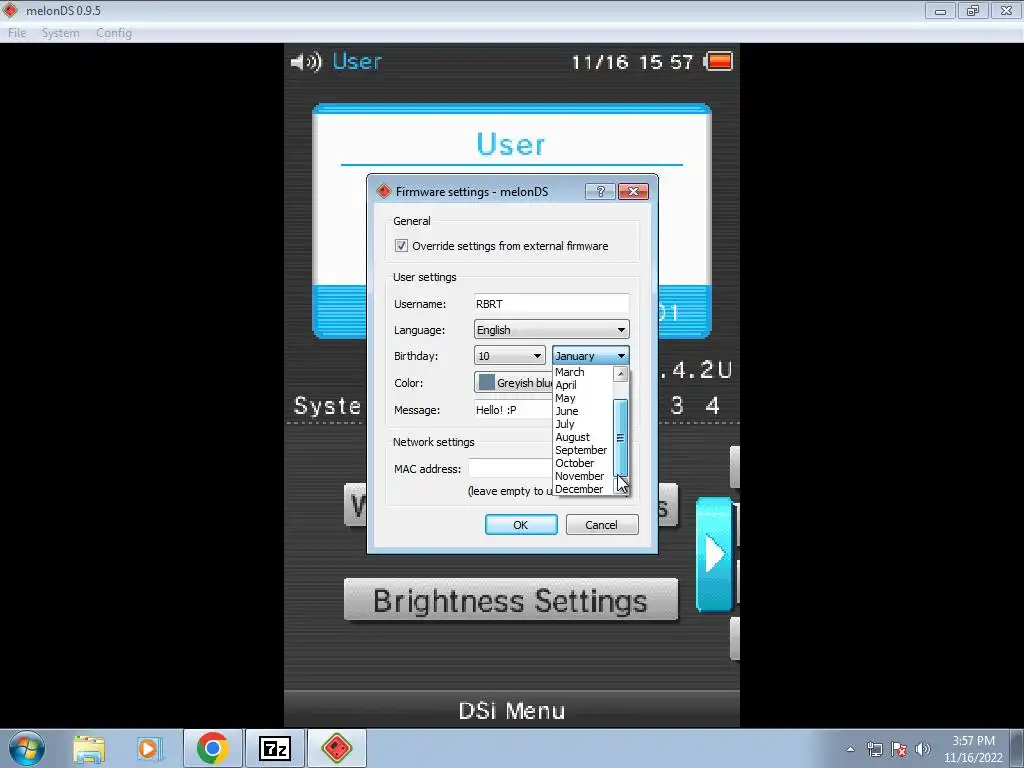Tap DSi Menu at screen bottom
This screenshot has width=1024, height=768.
(x=512, y=711)
